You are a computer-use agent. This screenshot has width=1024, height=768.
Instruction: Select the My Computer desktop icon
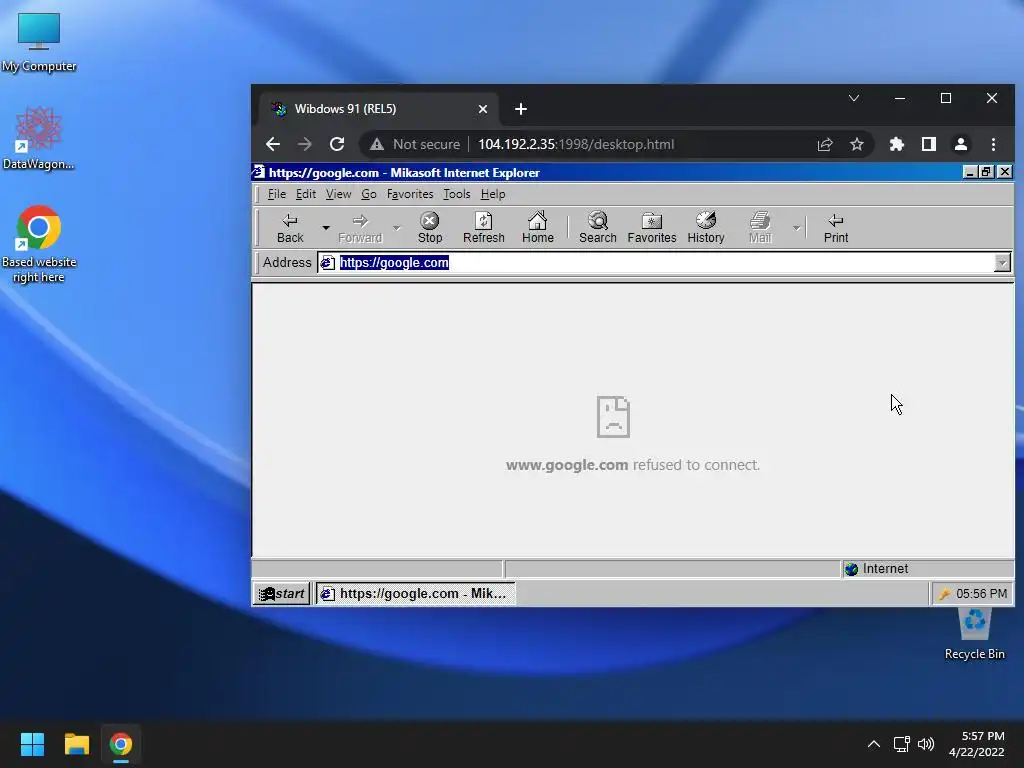point(39,42)
